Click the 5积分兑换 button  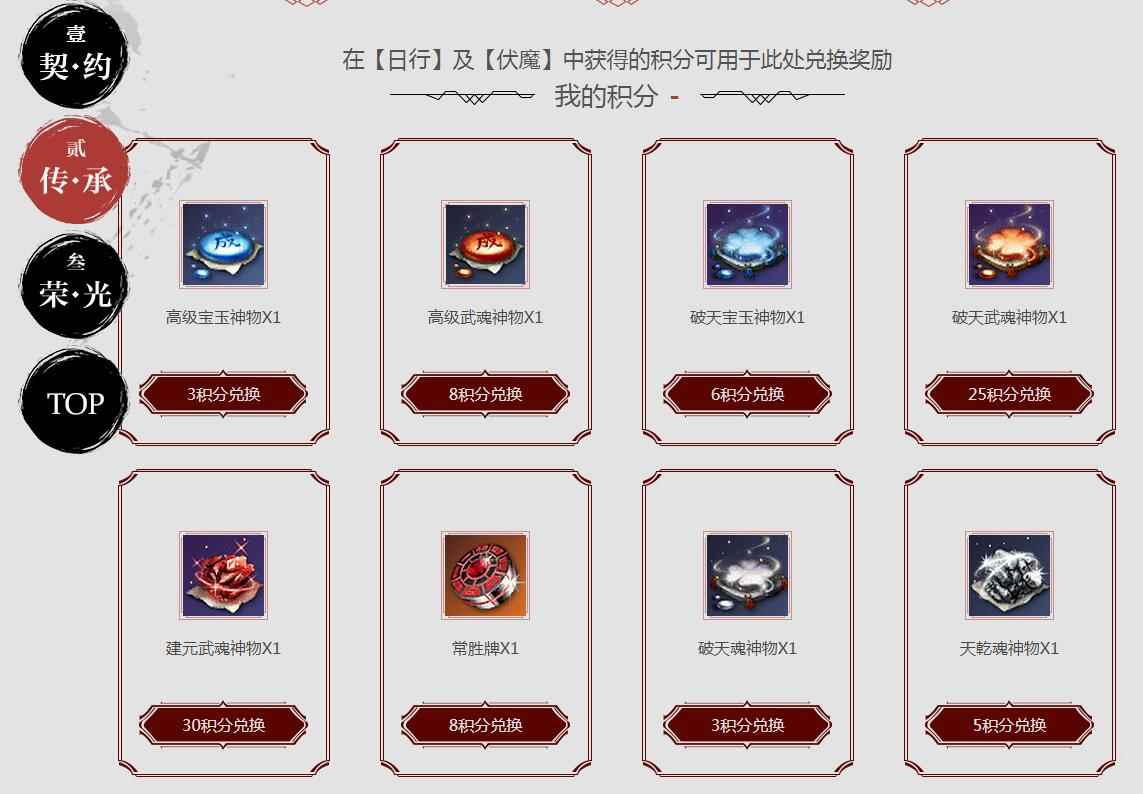tap(1010, 725)
